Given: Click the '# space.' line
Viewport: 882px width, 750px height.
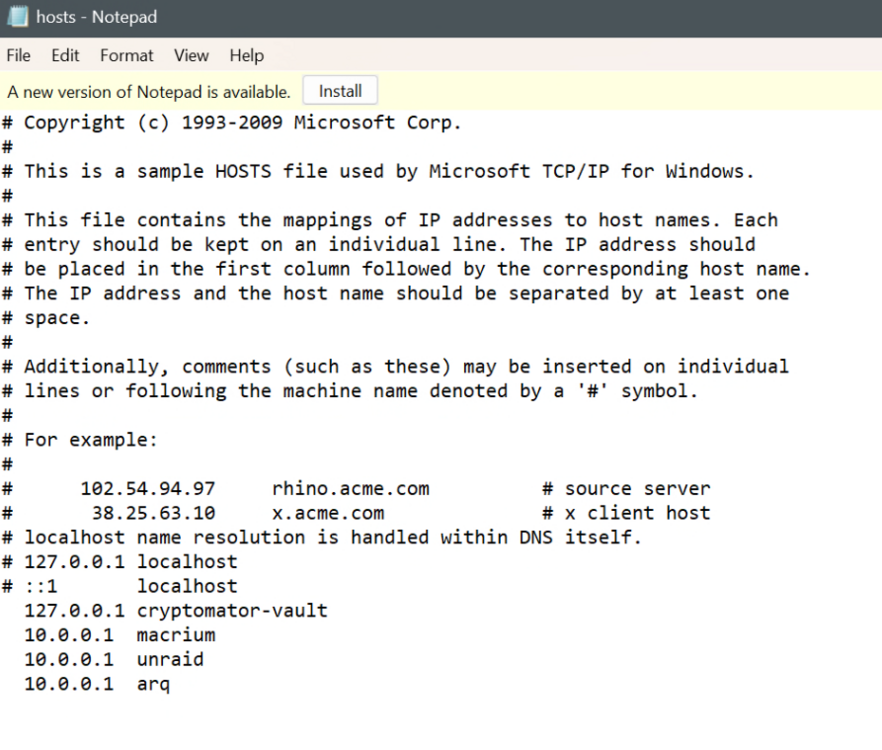Looking at the screenshot, I should click(46, 318).
